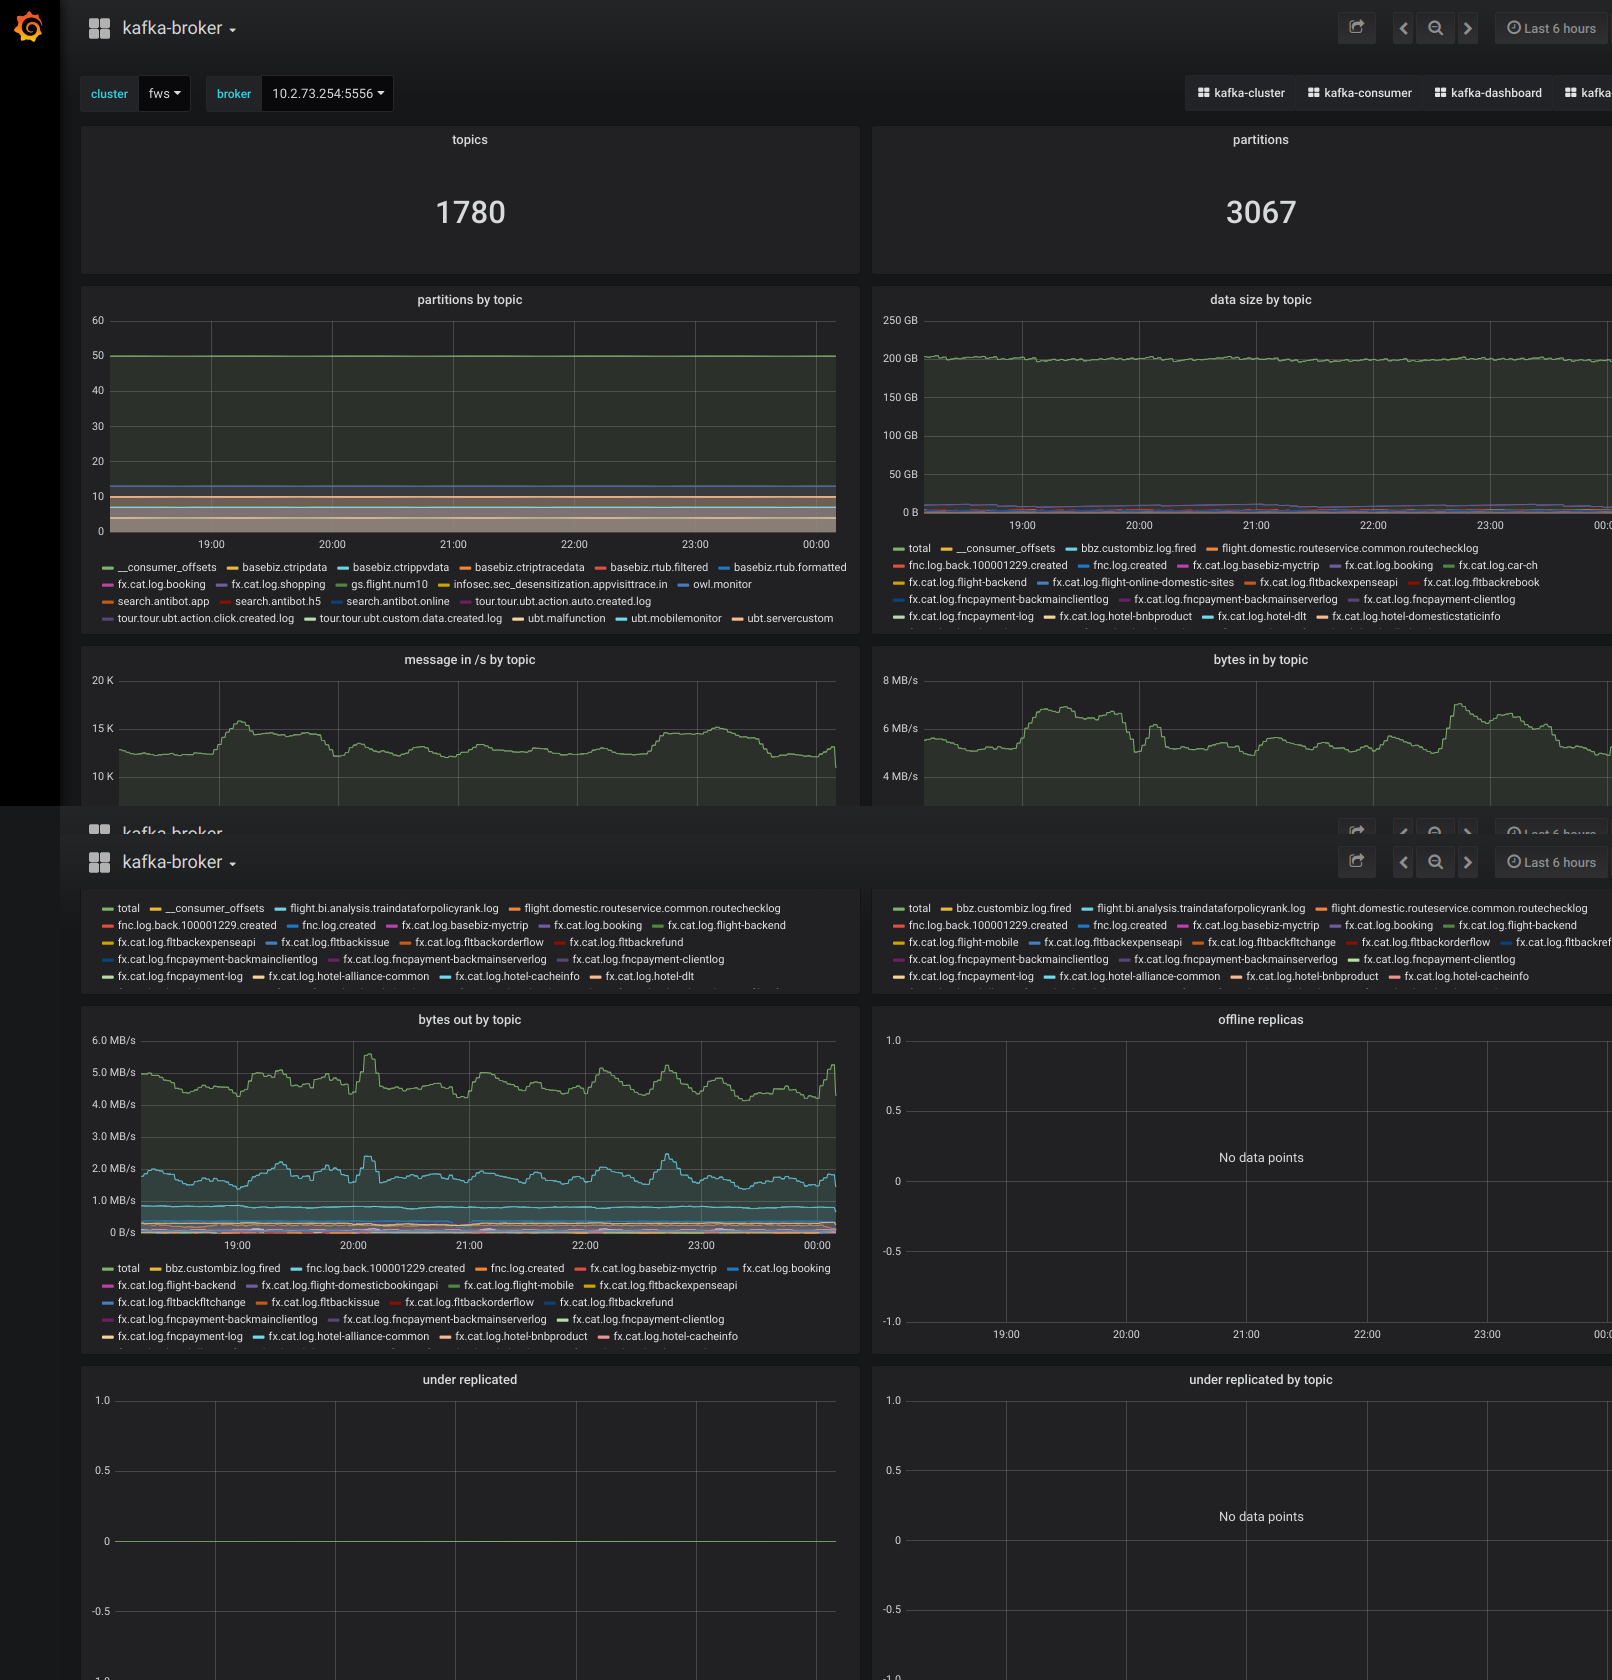Toggle basebiz.rtub.filtered series visibility
1612x1680 pixels.
pos(659,568)
